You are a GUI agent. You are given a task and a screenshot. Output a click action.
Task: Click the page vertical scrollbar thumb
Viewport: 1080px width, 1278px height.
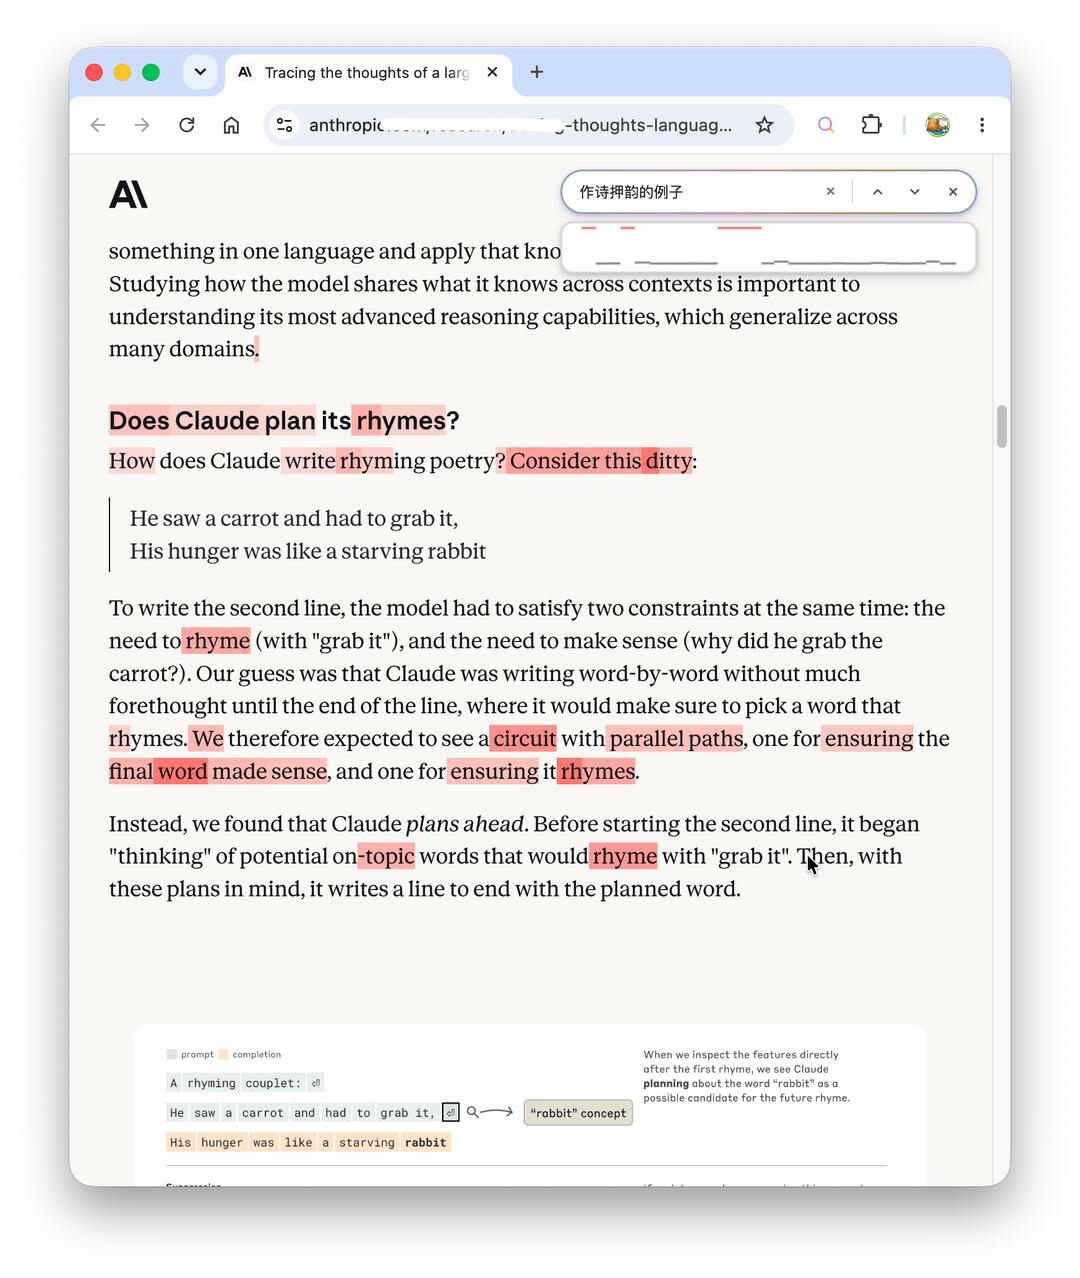(x=1002, y=427)
